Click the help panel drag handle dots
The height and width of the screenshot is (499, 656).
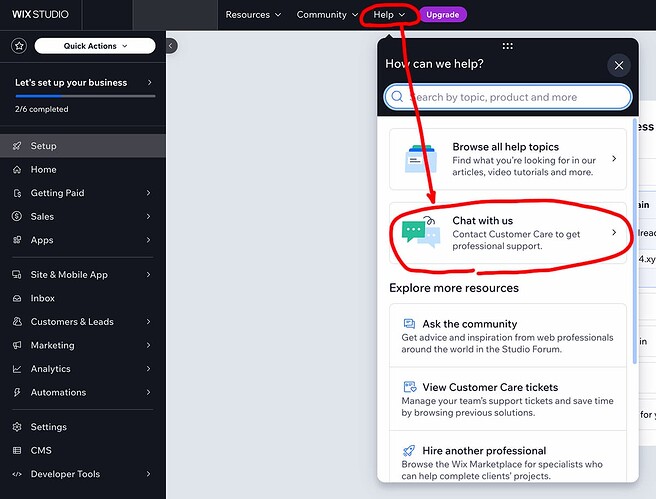[x=507, y=46]
